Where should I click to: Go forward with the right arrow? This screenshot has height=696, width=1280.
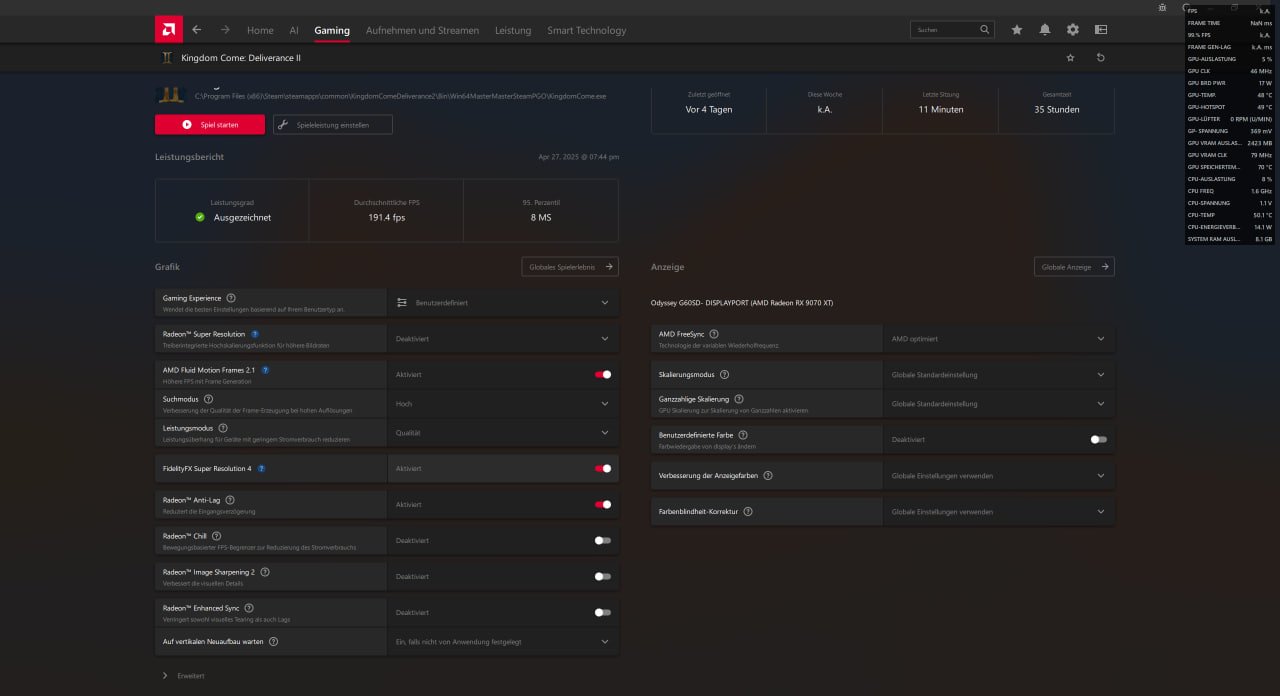(225, 30)
